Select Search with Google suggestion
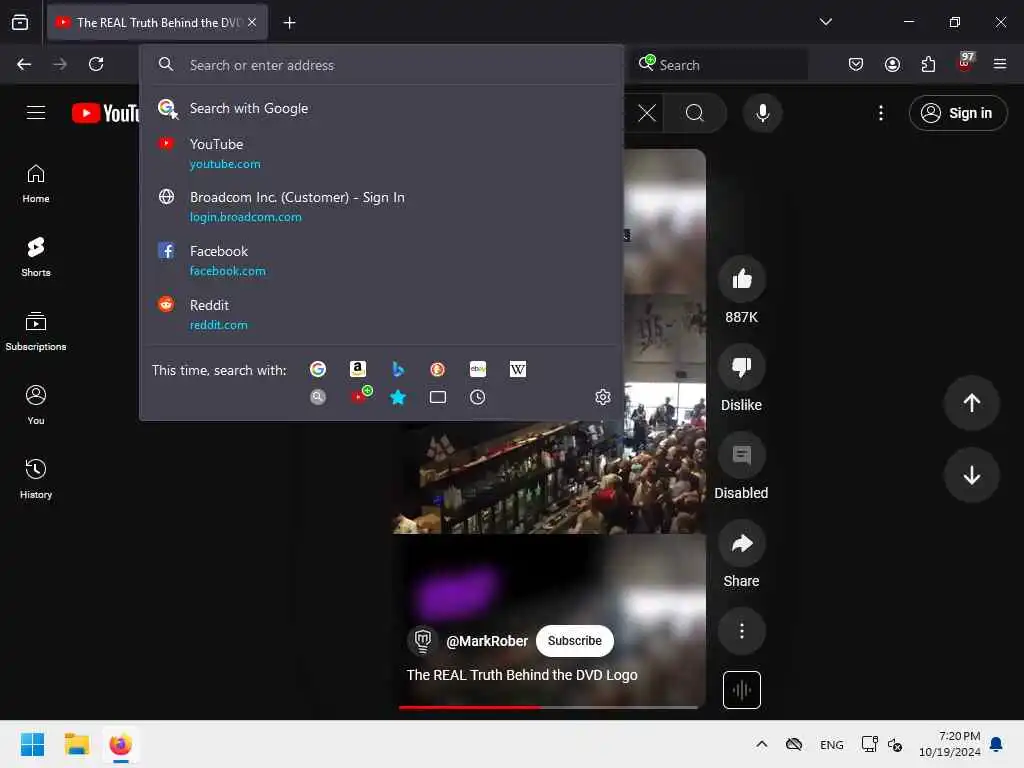 tap(381, 108)
